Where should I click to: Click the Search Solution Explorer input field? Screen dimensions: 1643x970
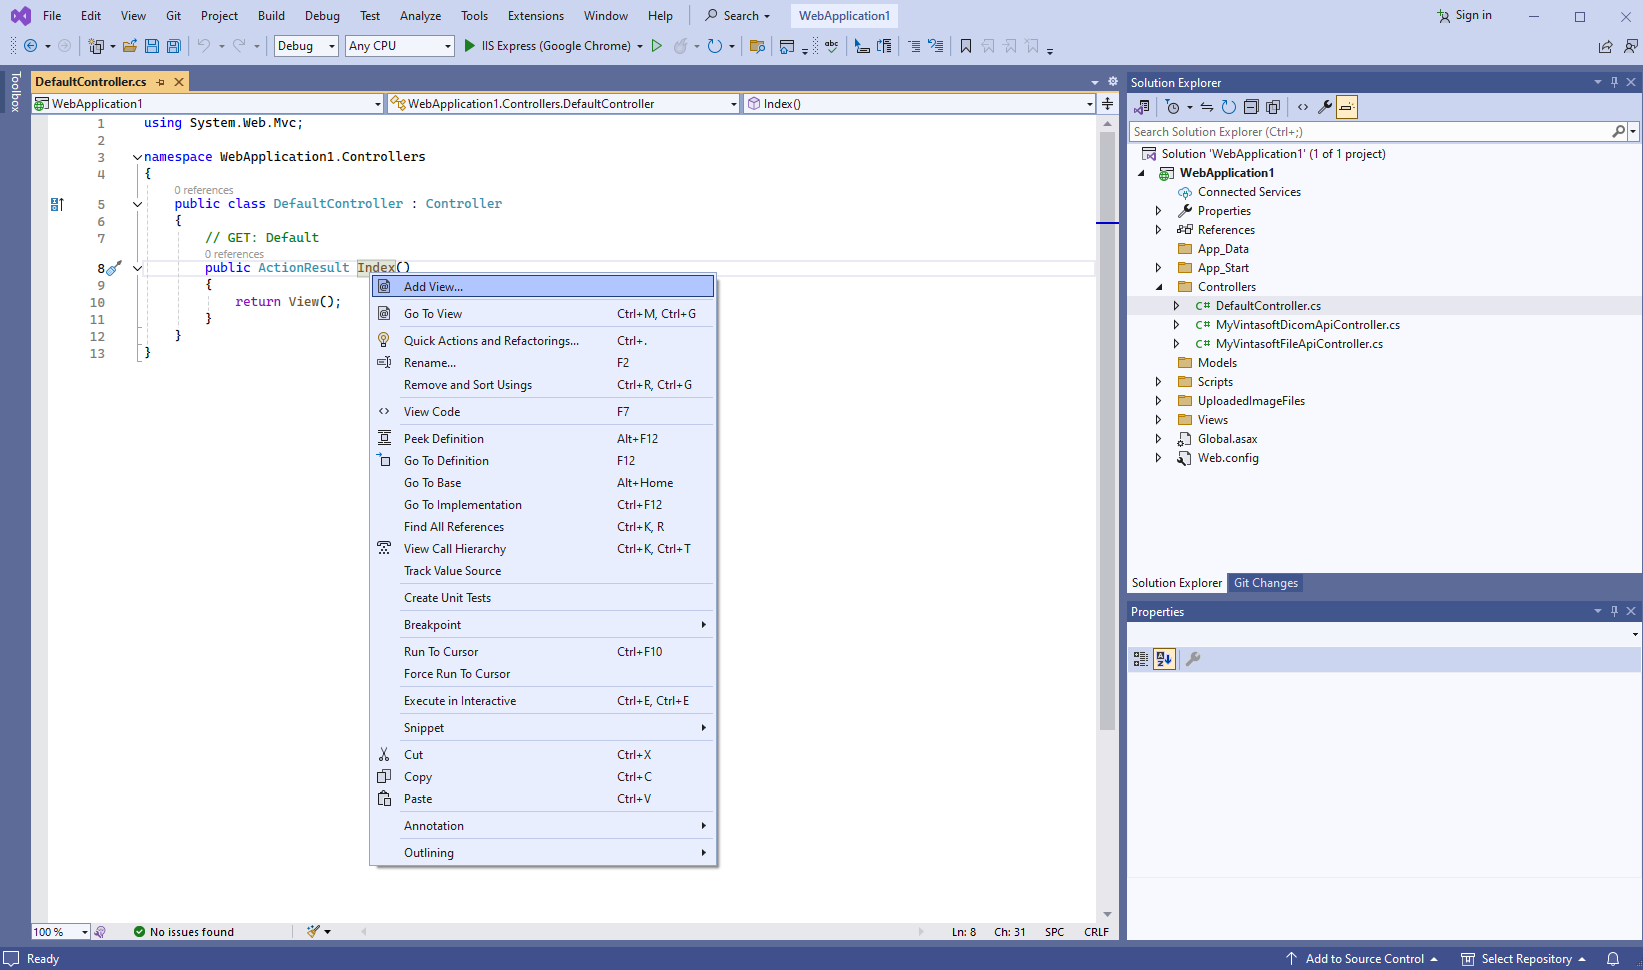coord(1370,132)
